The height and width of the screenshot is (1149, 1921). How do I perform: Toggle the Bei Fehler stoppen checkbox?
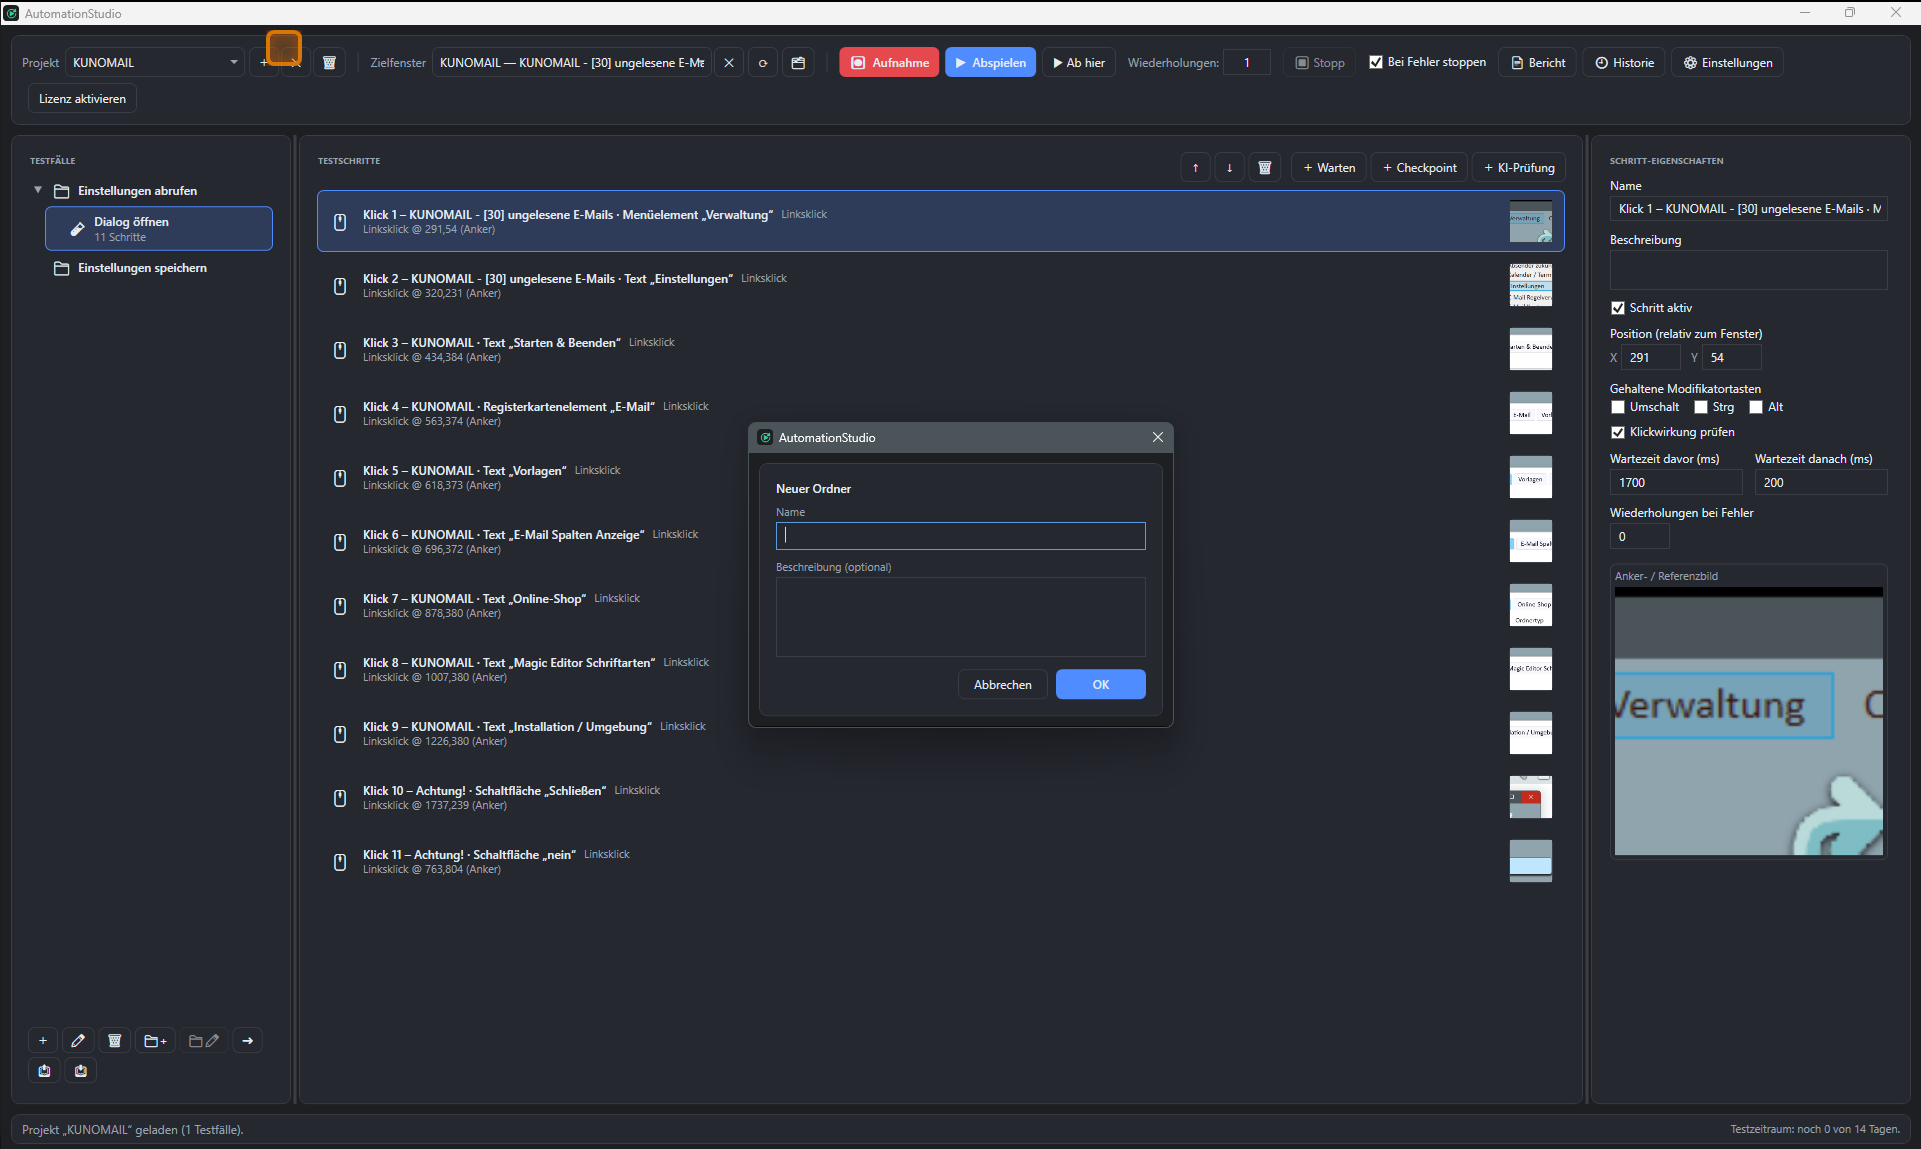(1376, 62)
